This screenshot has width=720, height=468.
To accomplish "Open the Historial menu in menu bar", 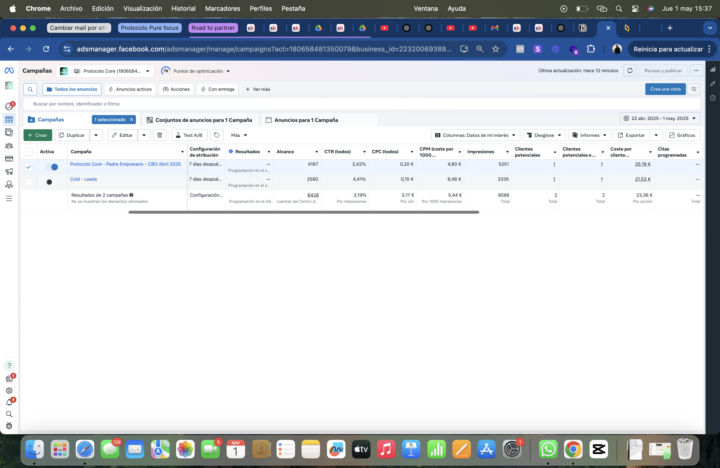I will [x=183, y=8].
